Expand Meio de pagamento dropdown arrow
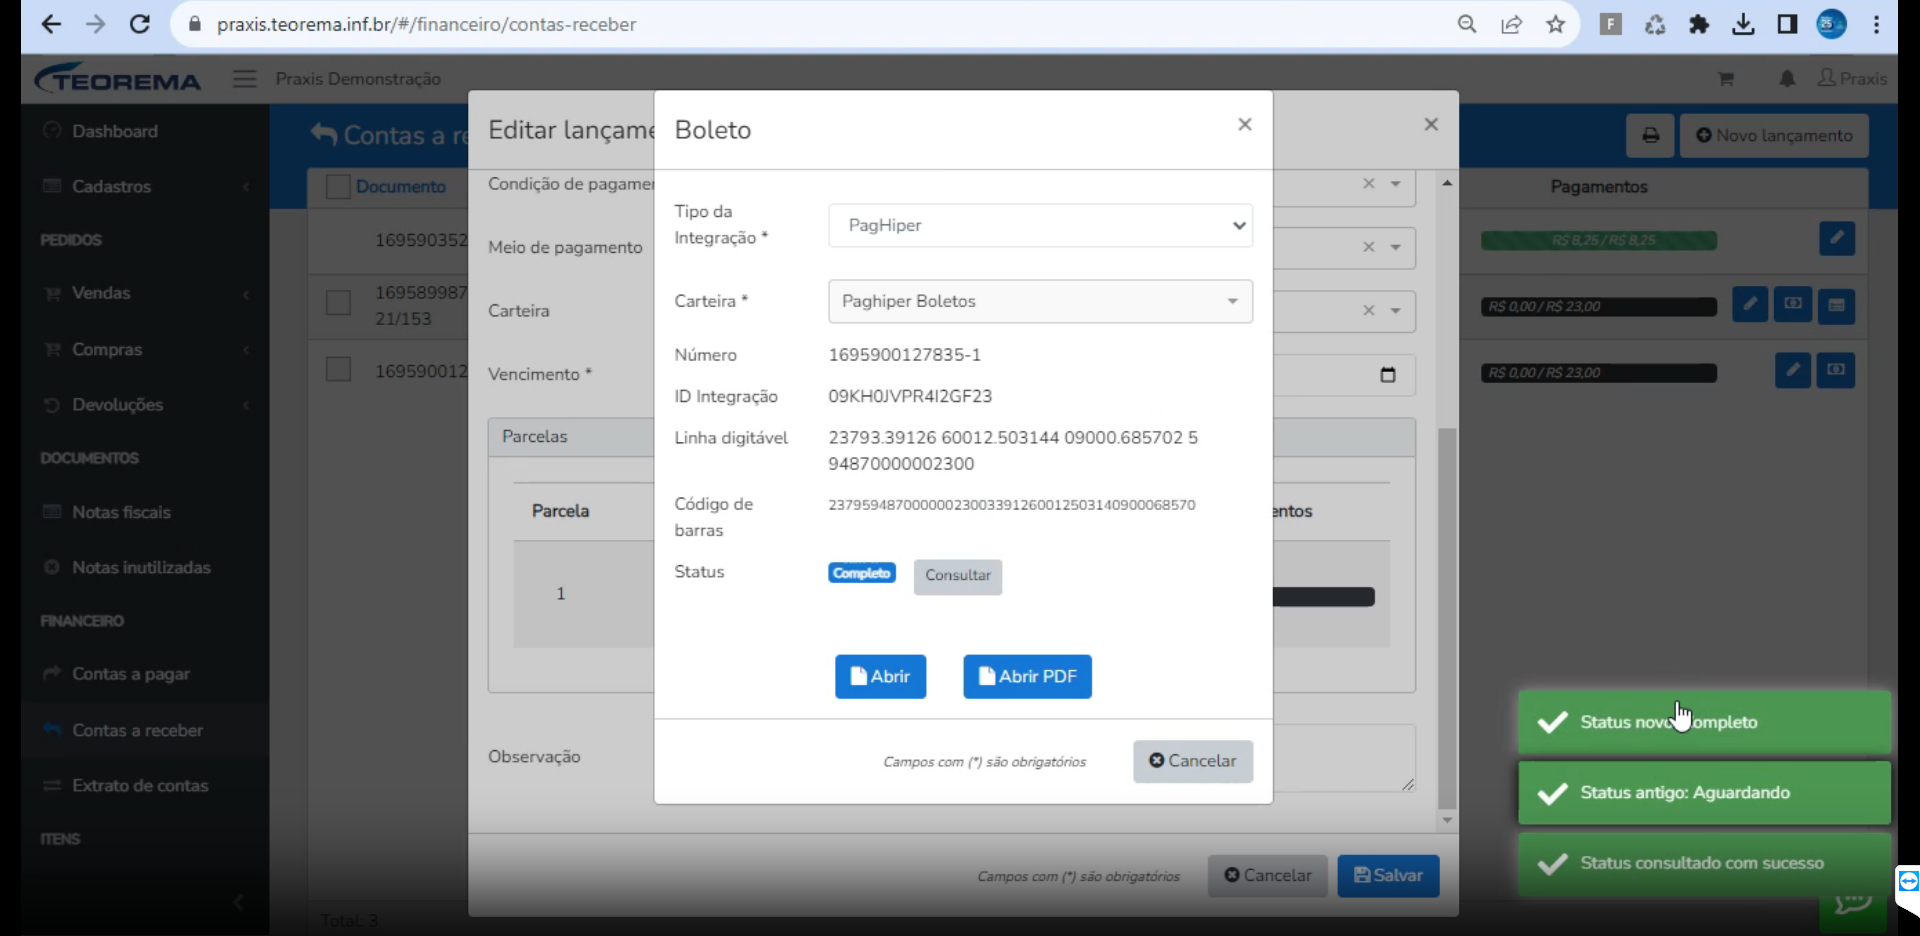The height and width of the screenshot is (936, 1920). pyautogui.click(x=1396, y=247)
